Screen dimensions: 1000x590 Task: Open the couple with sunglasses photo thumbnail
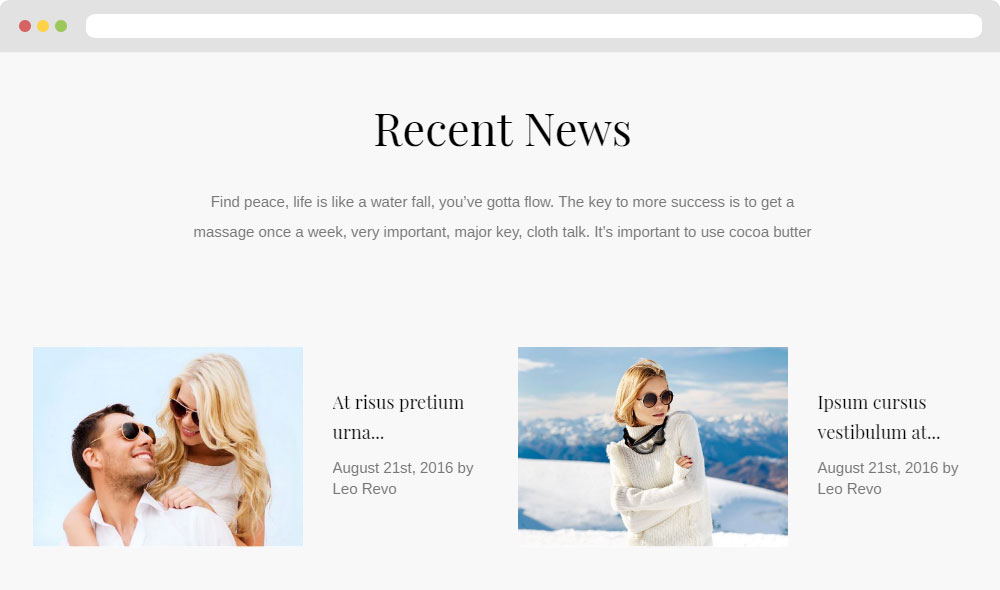[168, 446]
